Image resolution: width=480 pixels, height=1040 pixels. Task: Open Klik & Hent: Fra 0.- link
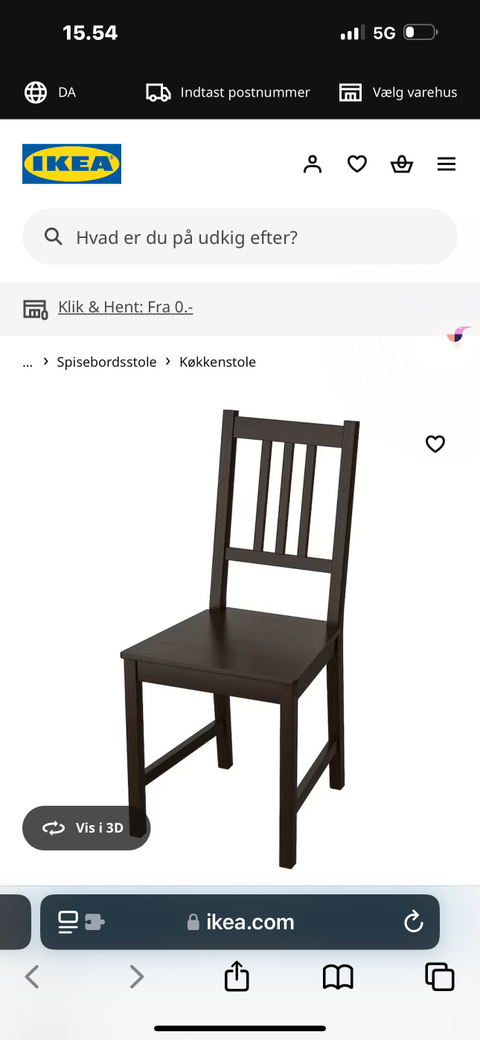125,307
